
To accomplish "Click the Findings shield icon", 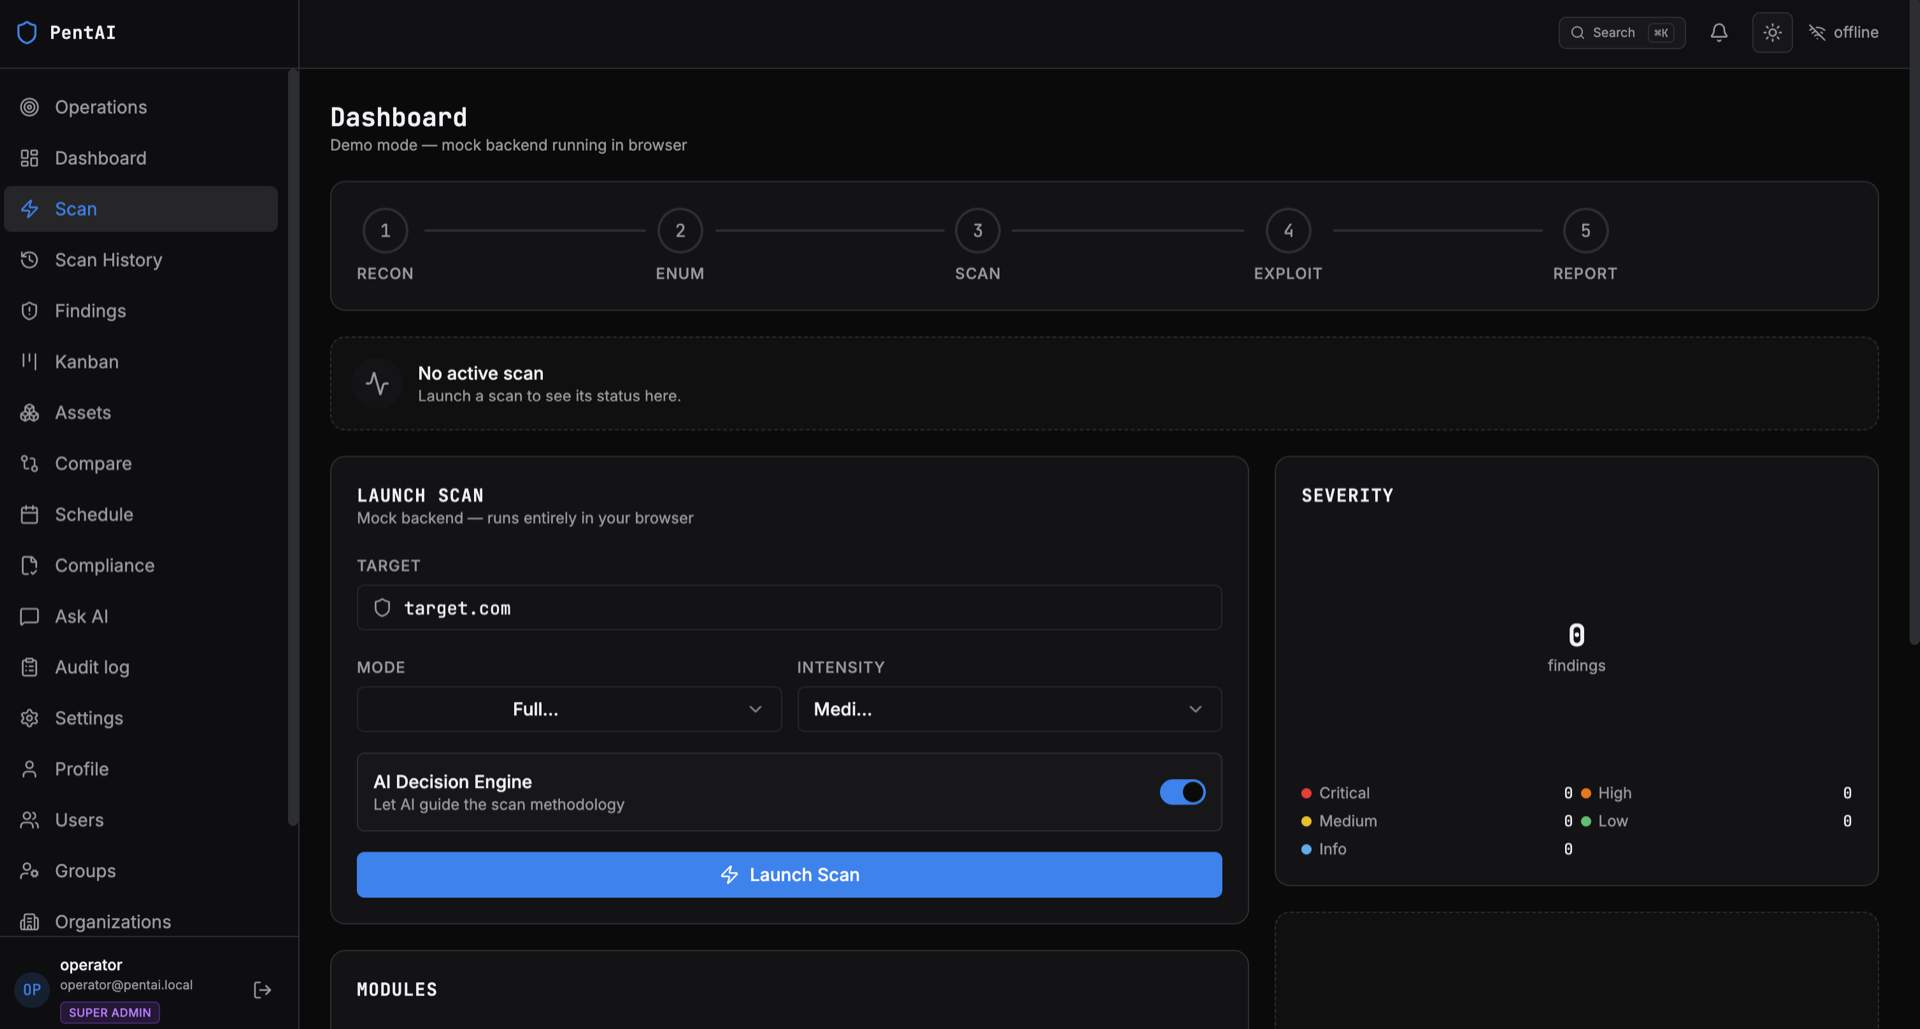I will pyautogui.click(x=30, y=311).
